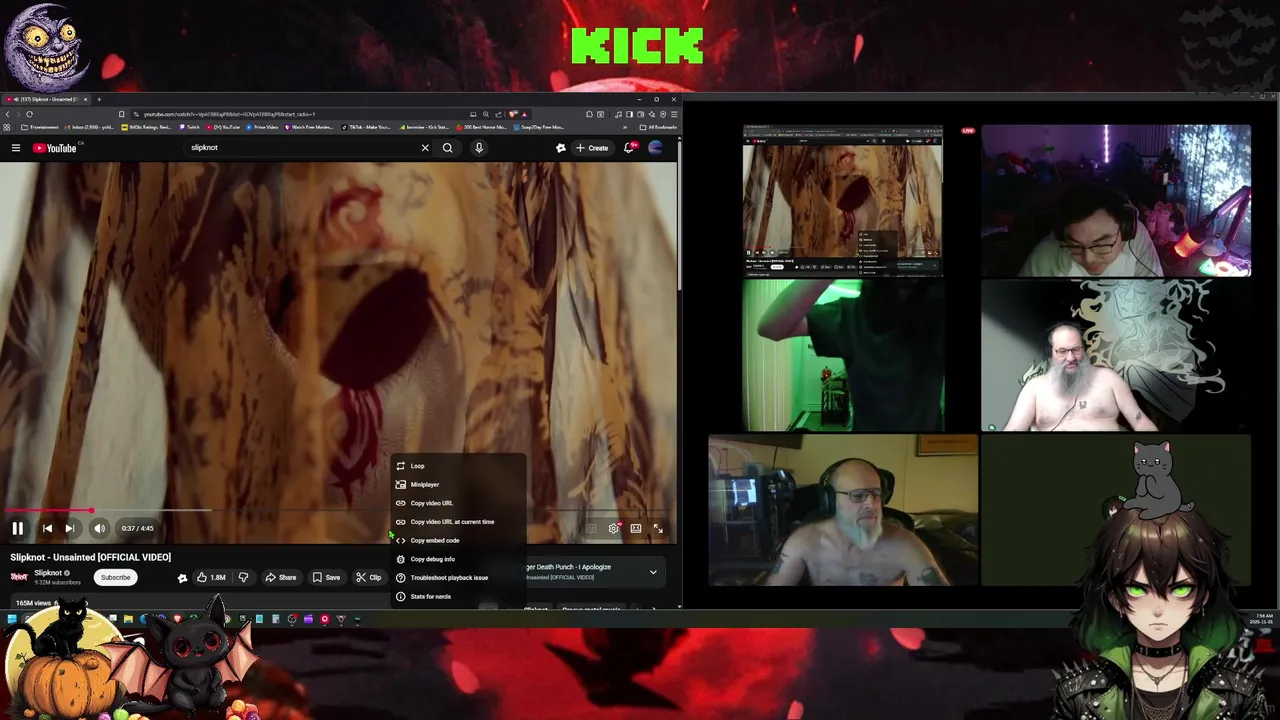Image resolution: width=1280 pixels, height=720 pixels.
Task: Open the Prime Video bookmark
Action: (x=263, y=127)
